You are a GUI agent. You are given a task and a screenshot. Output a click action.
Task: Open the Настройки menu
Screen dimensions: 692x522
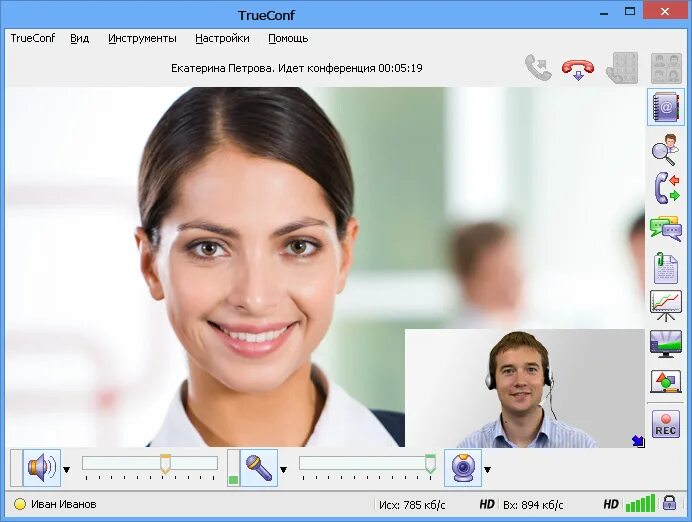click(222, 38)
